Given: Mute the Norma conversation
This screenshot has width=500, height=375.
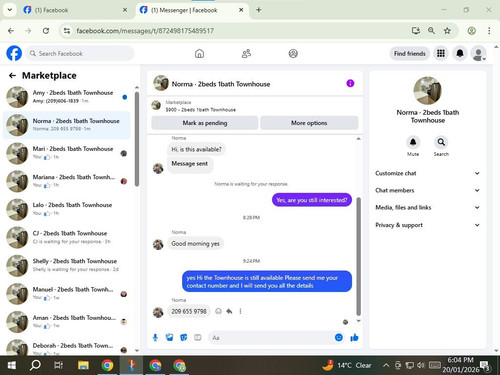Looking at the screenshot, I should pyautogui.click(x=413, y=142).
